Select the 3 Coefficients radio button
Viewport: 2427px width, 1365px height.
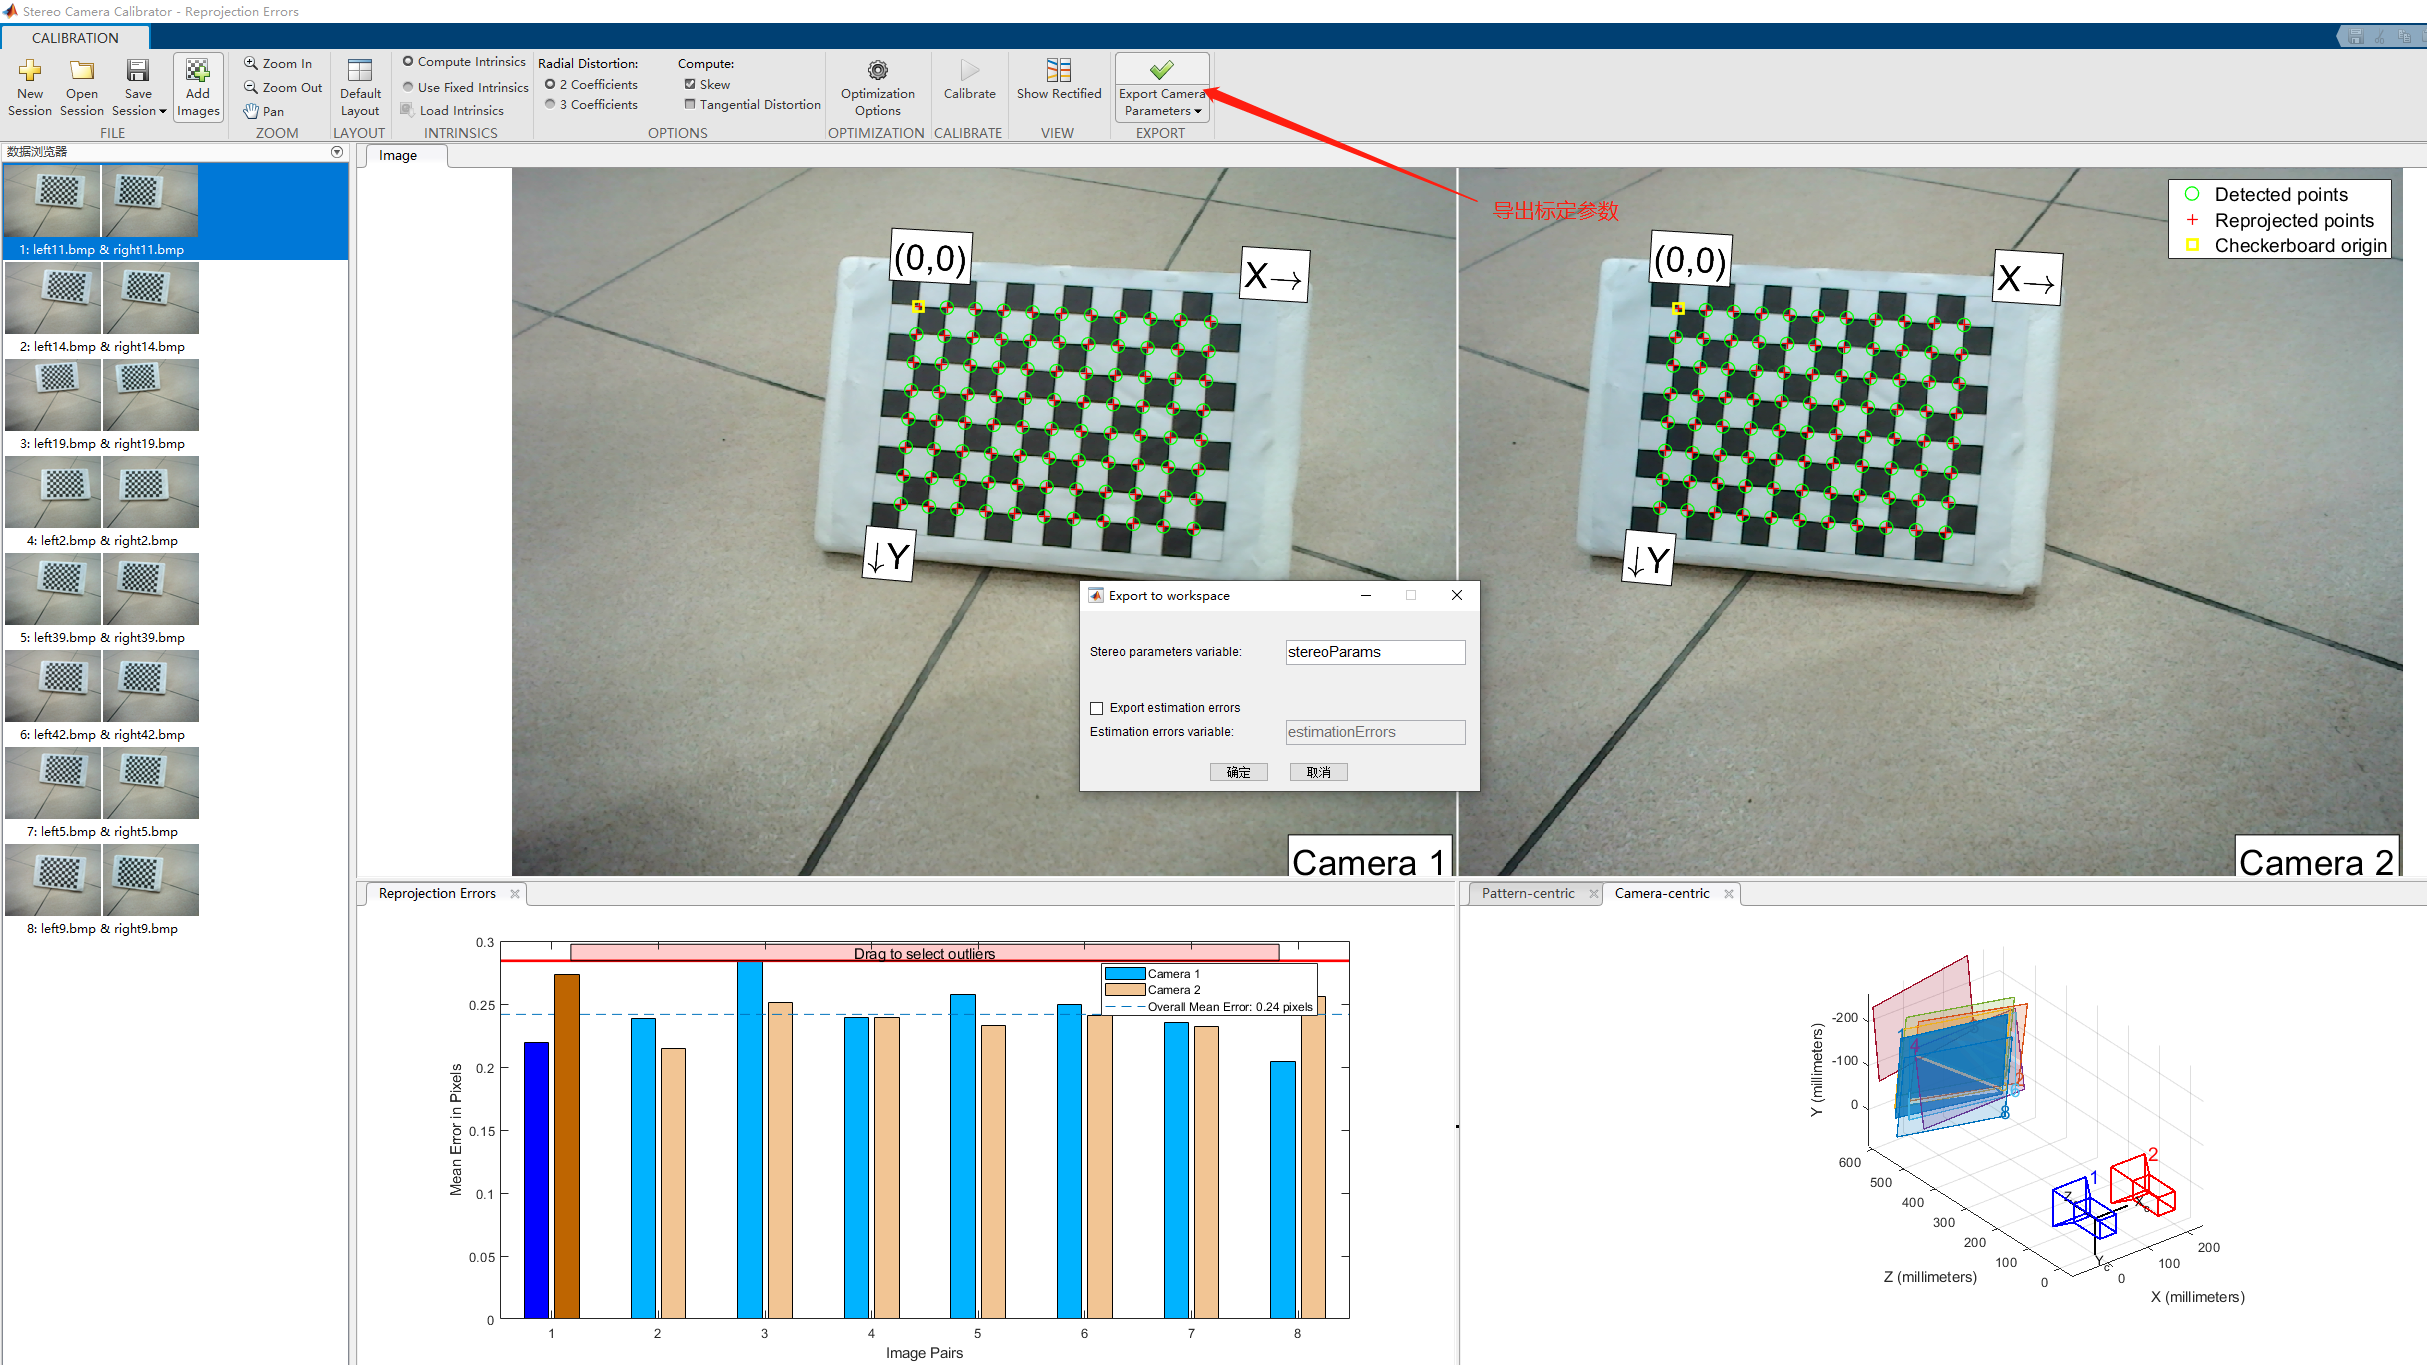550,104
